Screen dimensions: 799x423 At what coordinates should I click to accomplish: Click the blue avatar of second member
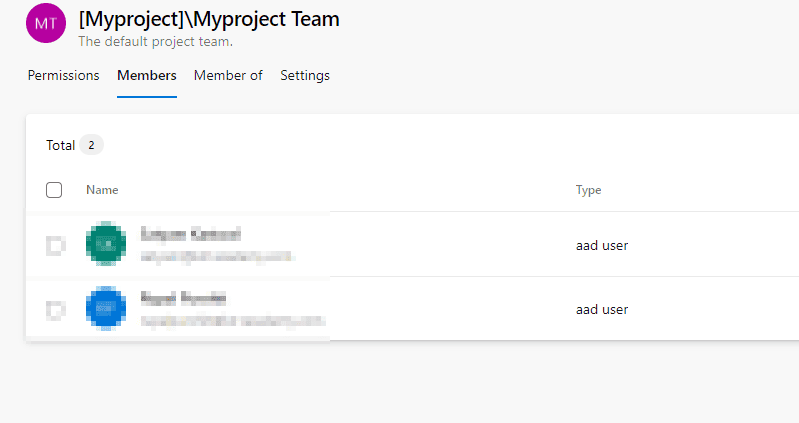(105, 309)
